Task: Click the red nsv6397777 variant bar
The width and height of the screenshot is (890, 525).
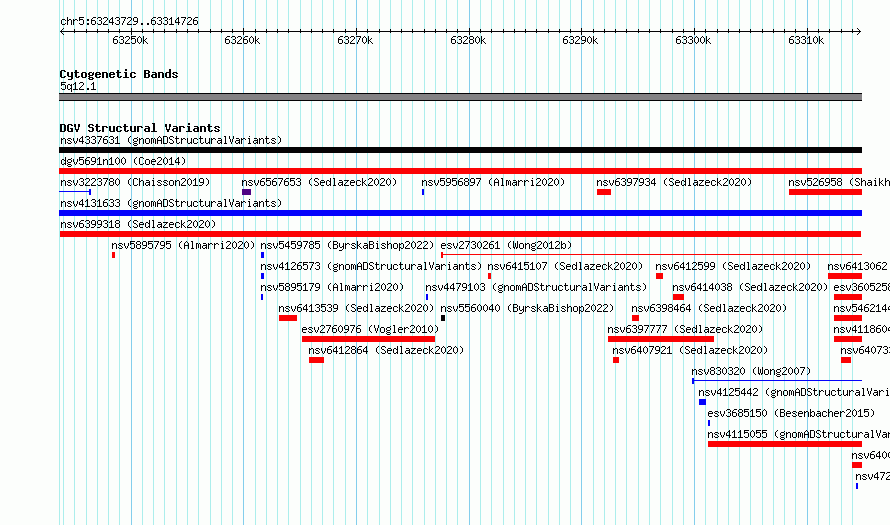Action: [661, 339]
